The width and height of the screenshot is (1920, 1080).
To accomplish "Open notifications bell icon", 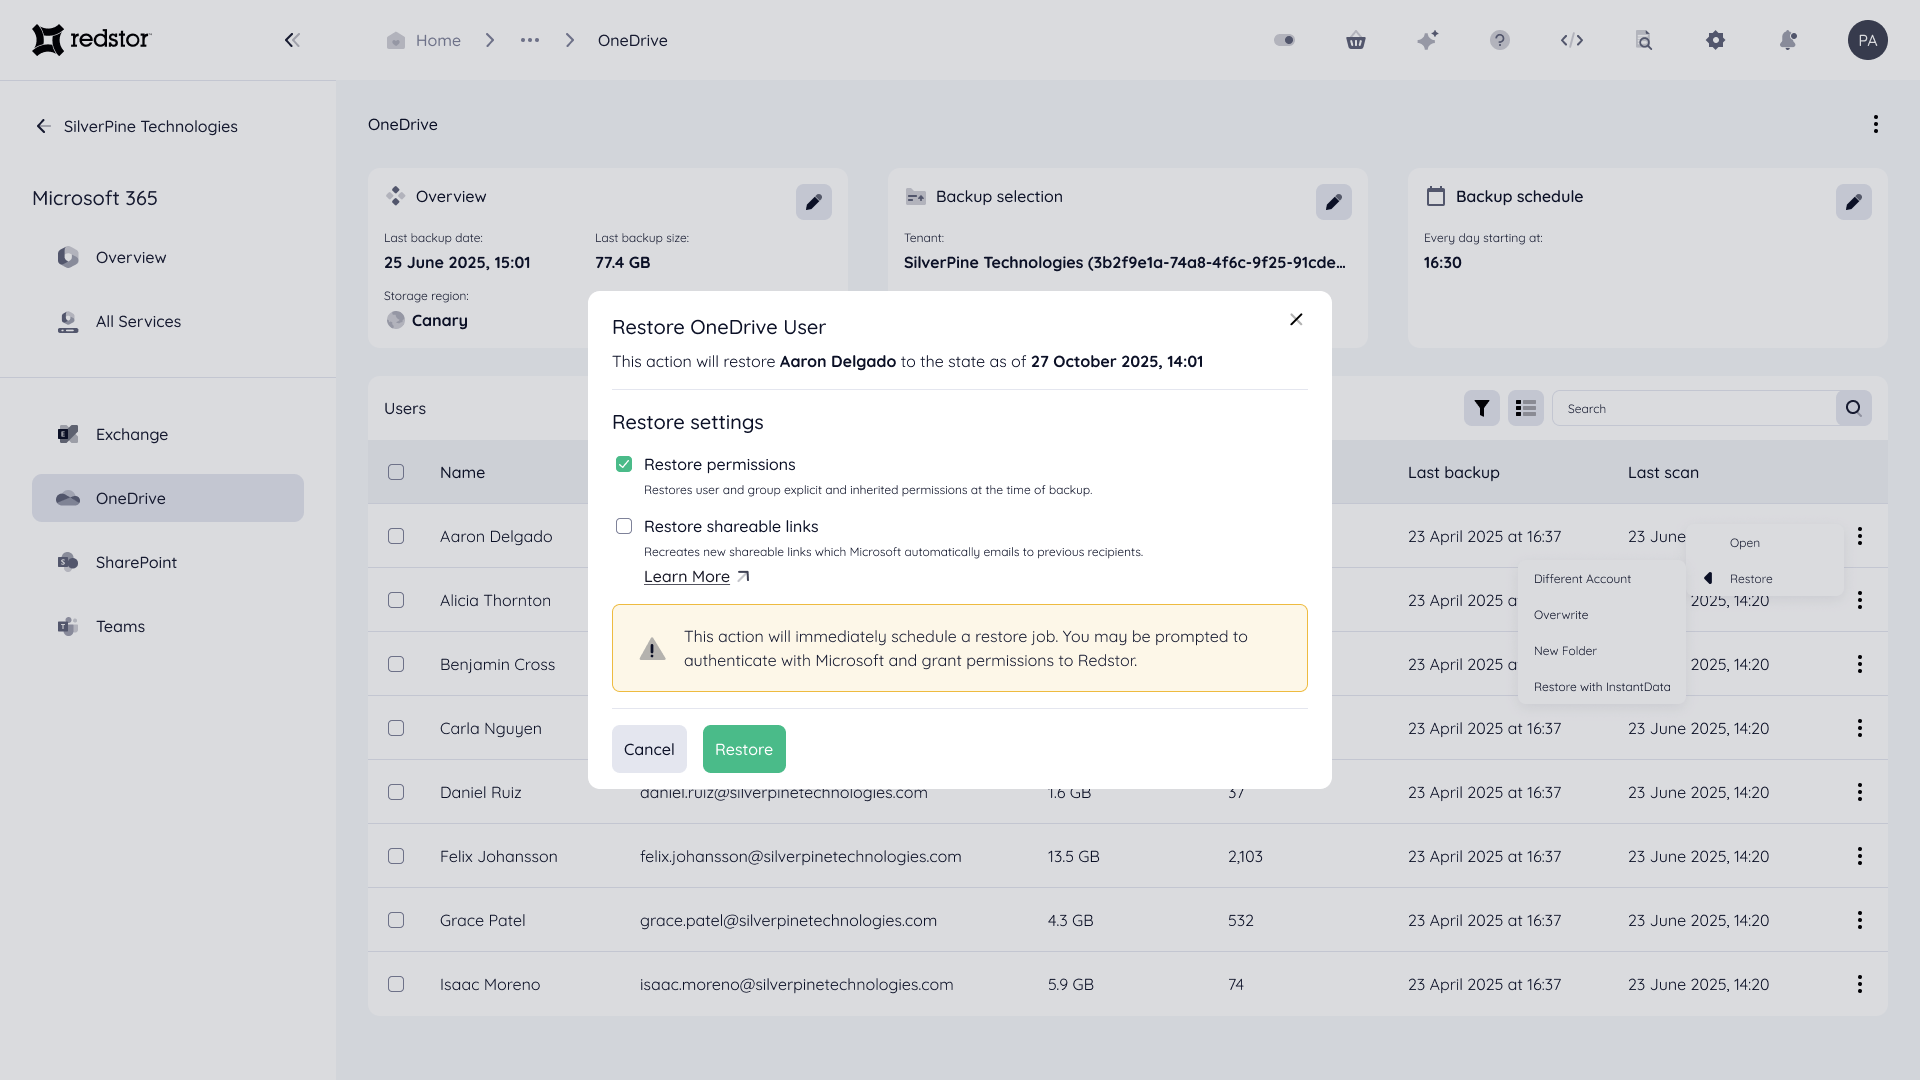I will [1788, 40].
